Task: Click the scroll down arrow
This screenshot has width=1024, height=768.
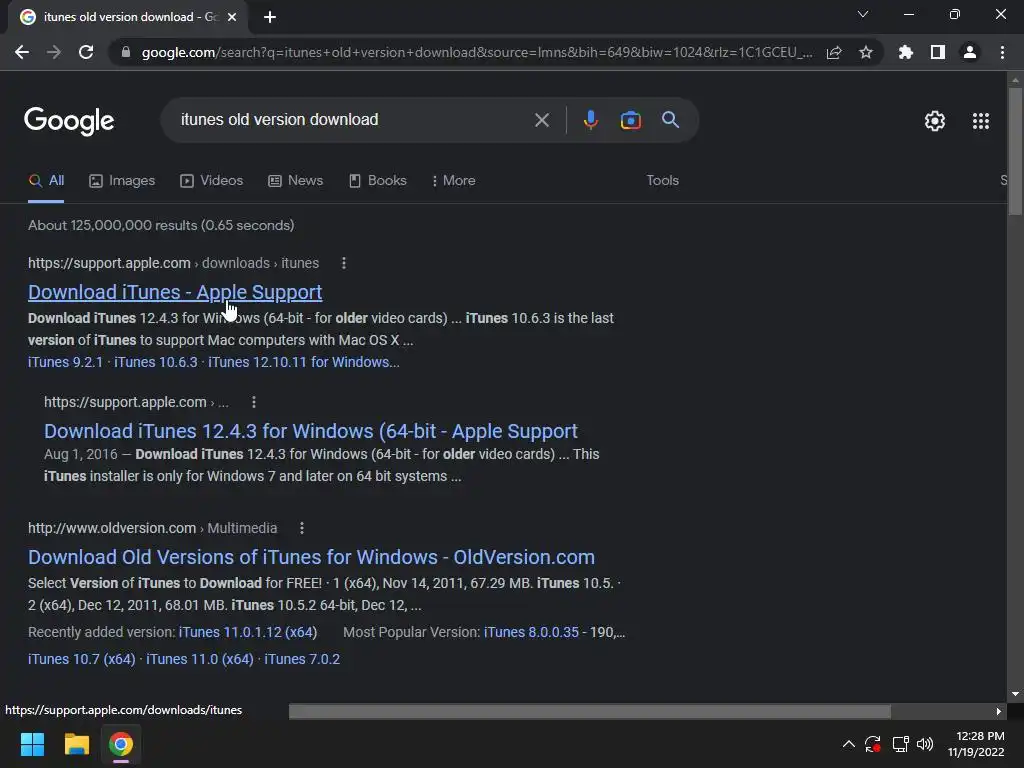Action: click(x=1015, y=694)
